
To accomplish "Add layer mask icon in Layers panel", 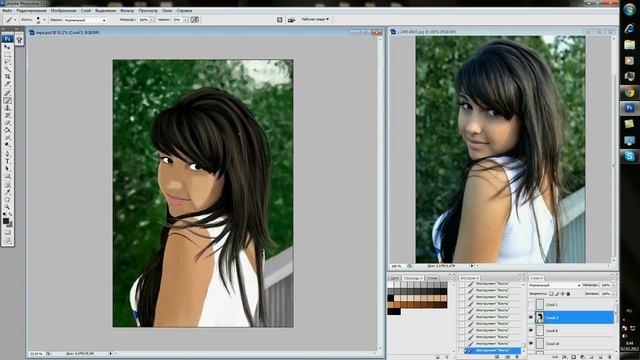I will click(573, 357).
